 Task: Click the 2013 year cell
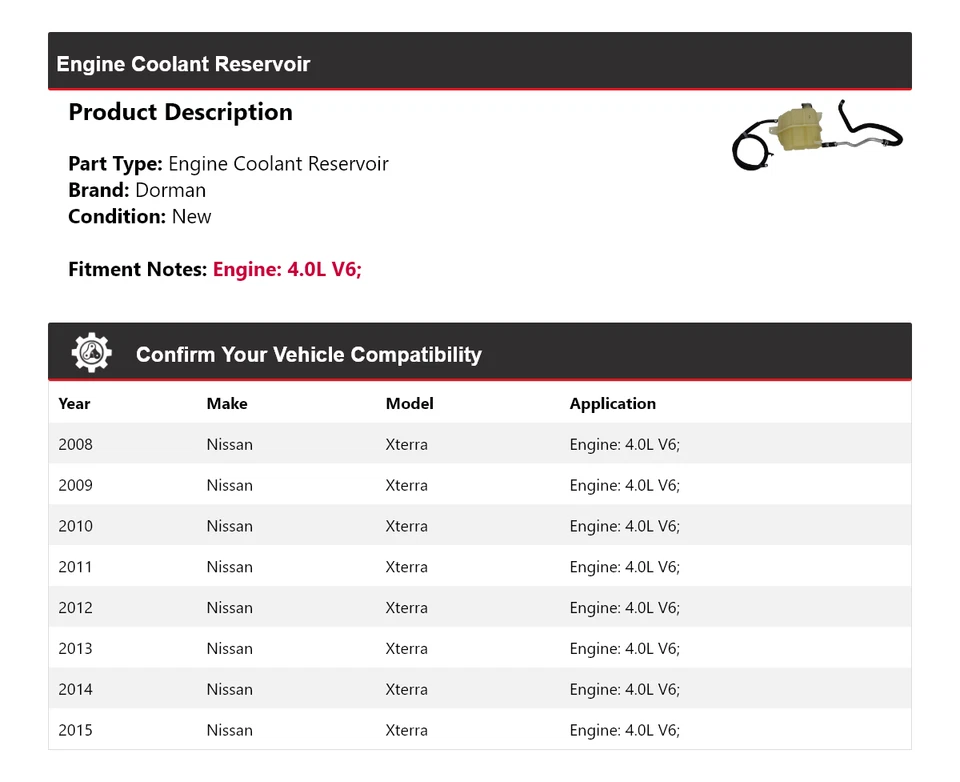pyautogui.click(x=76, y=649)
